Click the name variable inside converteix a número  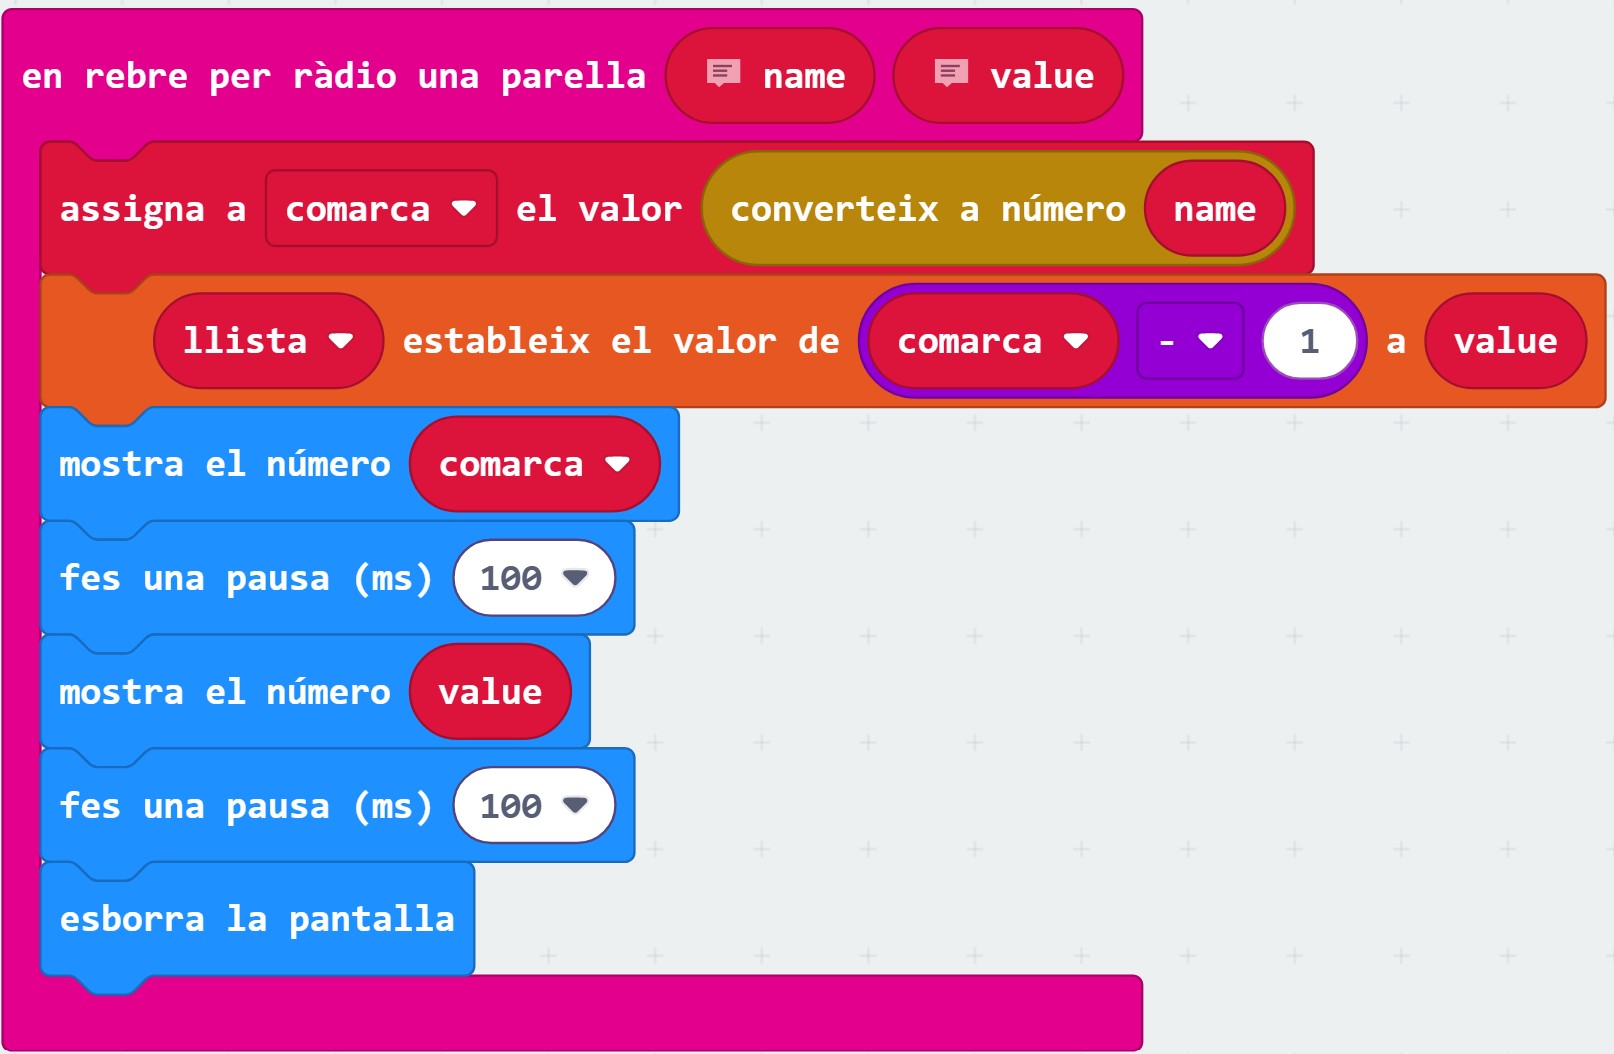point(1214,209)
